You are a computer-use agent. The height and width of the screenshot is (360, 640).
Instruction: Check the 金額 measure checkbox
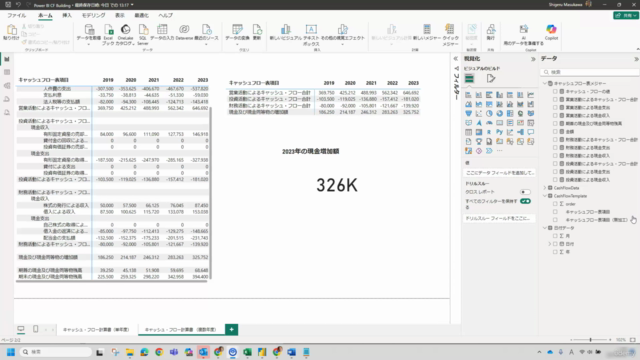point(555,131)
